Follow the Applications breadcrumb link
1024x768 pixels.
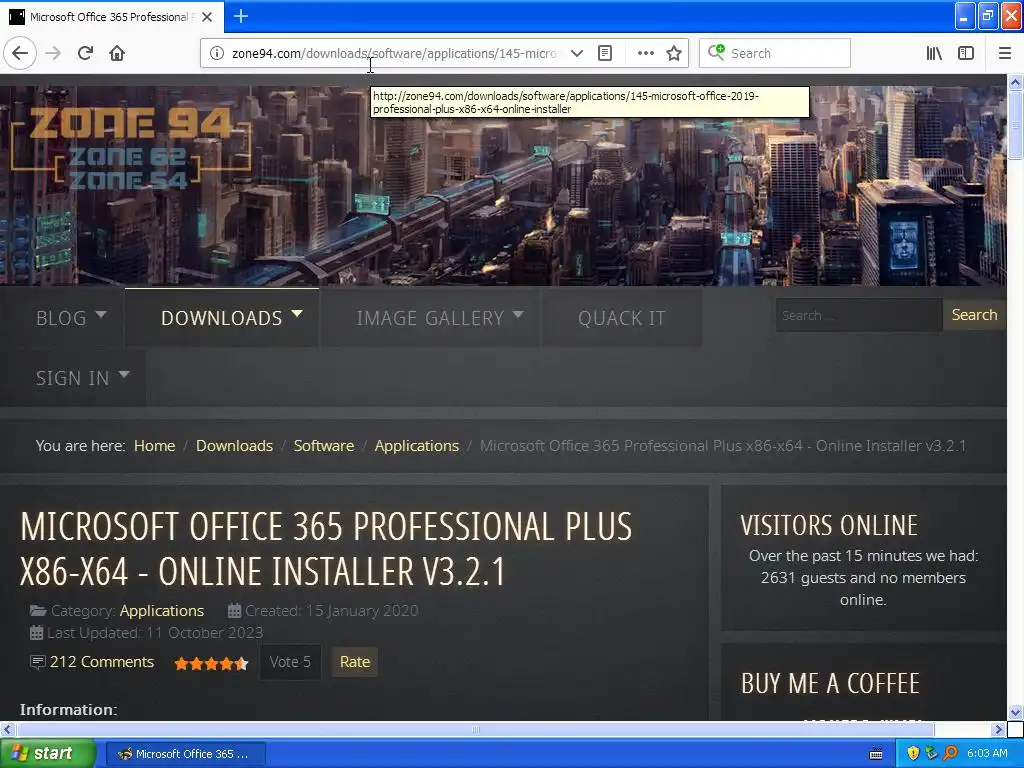pos(417,445)
